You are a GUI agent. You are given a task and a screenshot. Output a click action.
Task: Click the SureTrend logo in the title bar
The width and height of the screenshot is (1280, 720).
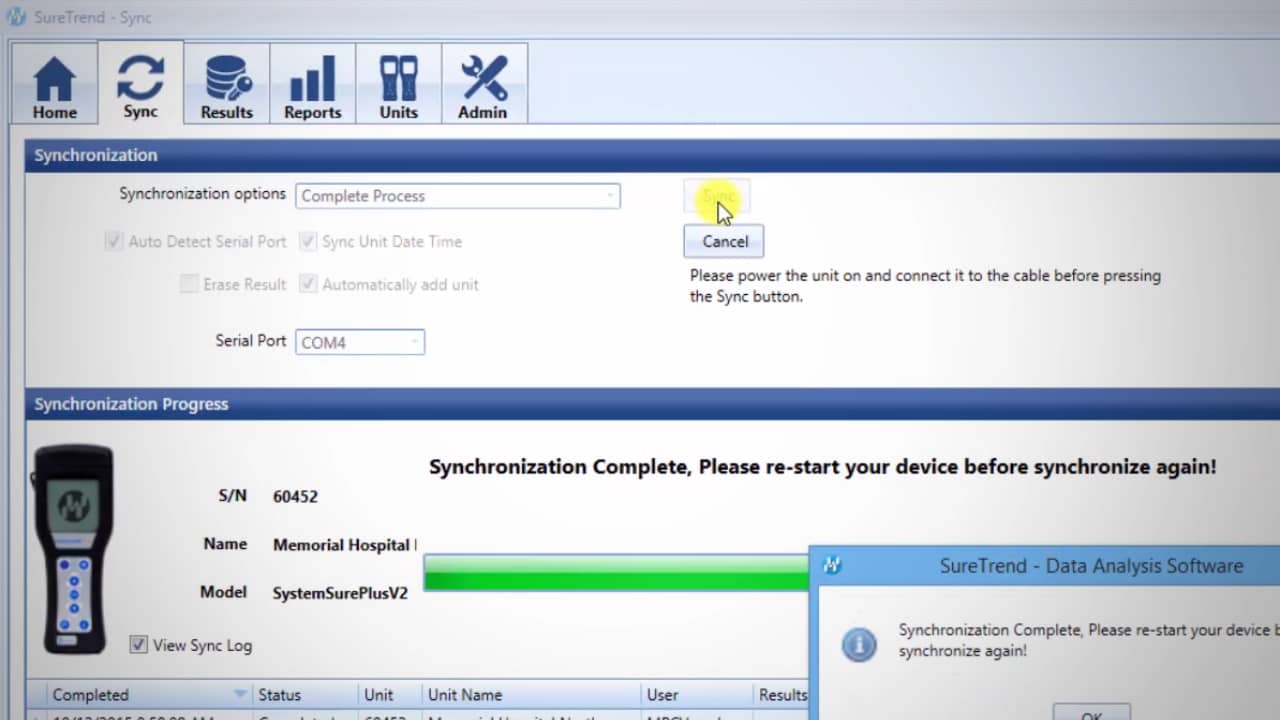coord(16,18)
